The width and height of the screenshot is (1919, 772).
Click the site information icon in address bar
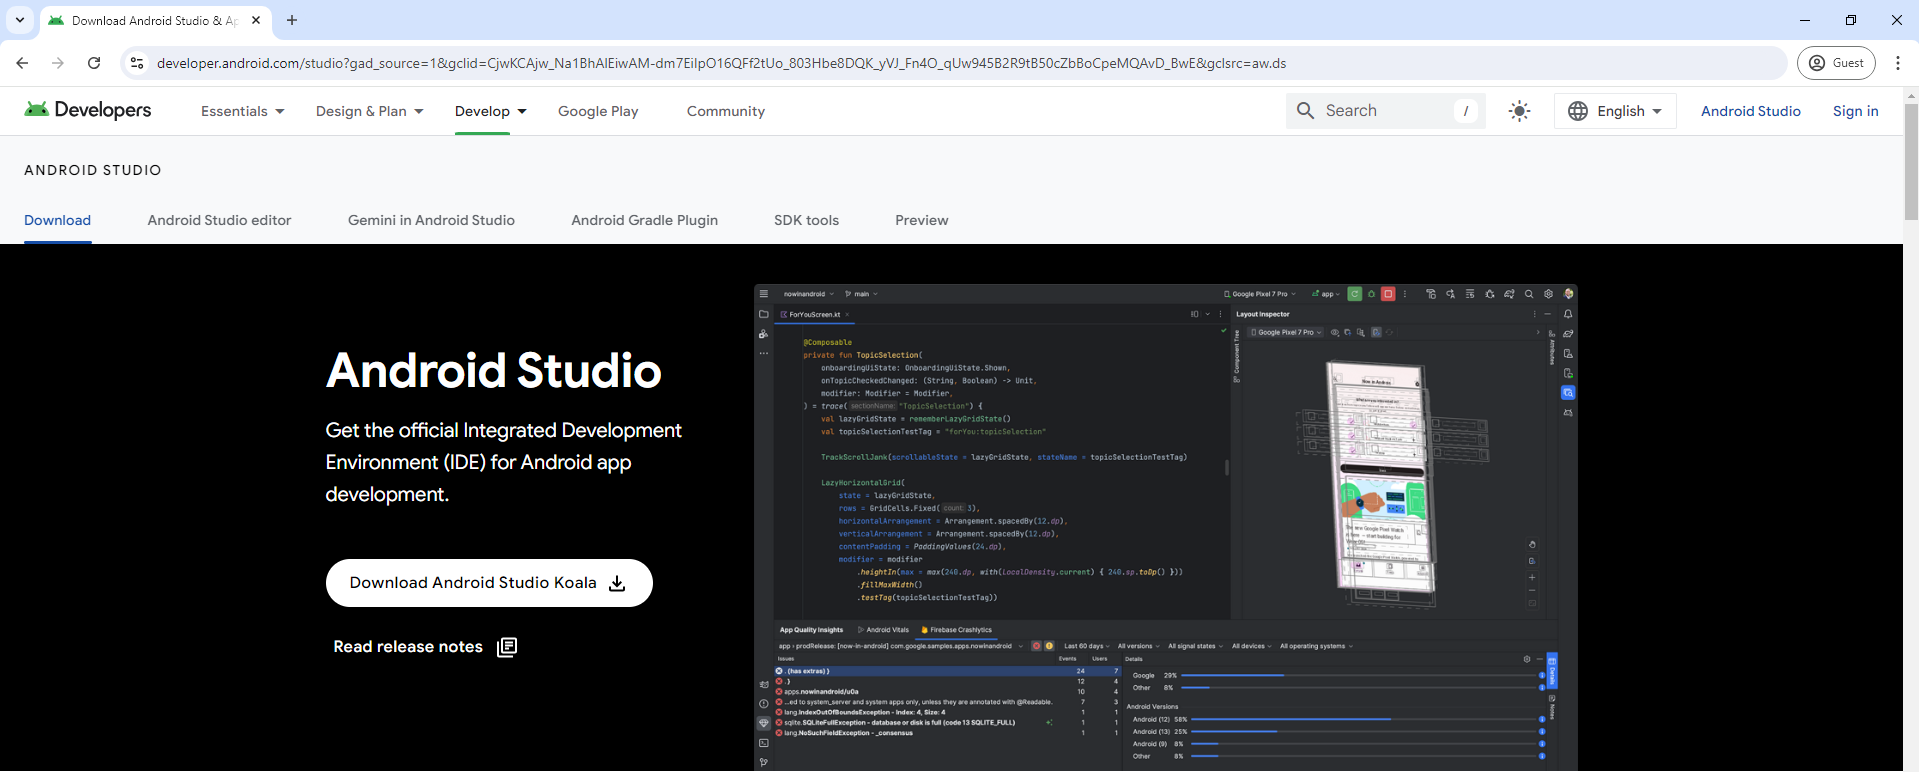point(138,63)
